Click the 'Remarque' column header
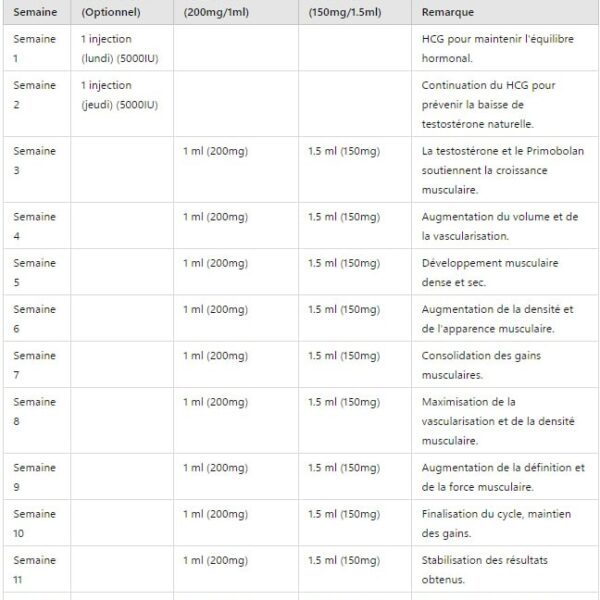The height and width of the screenshot is (600, 600). click(x=448, y=12)
